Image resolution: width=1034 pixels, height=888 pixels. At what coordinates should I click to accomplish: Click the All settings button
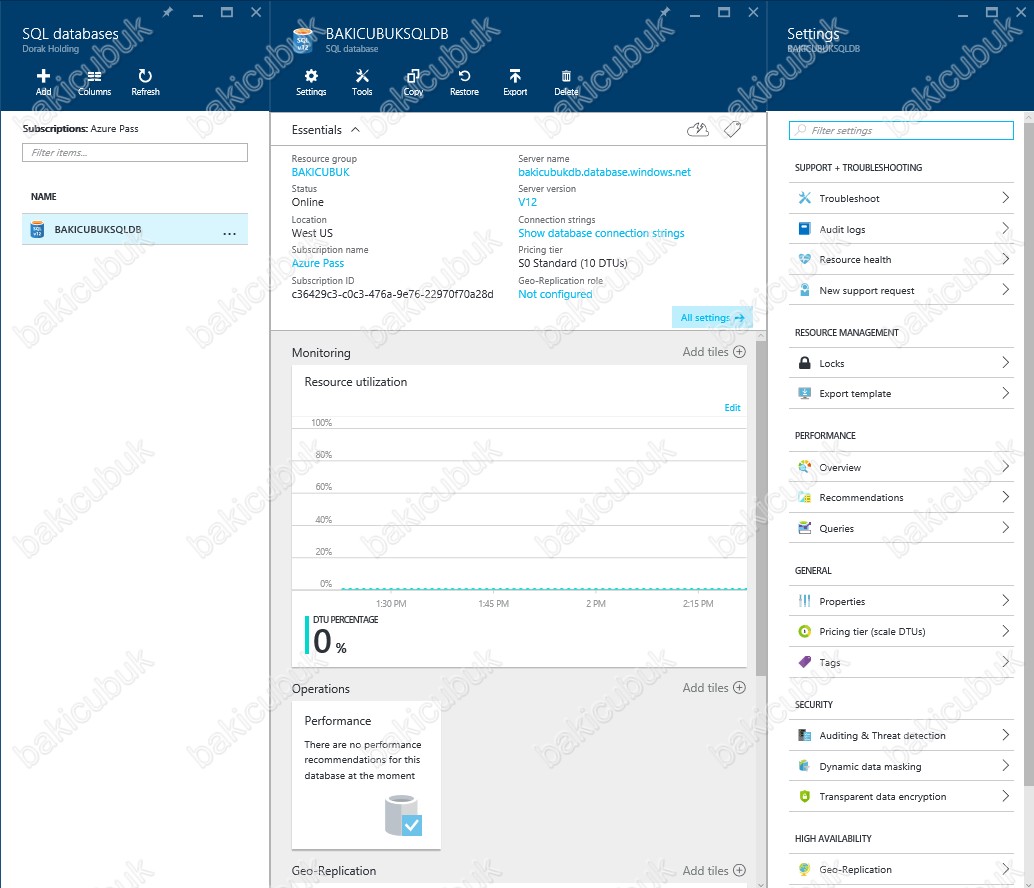[x=712, y=318]
